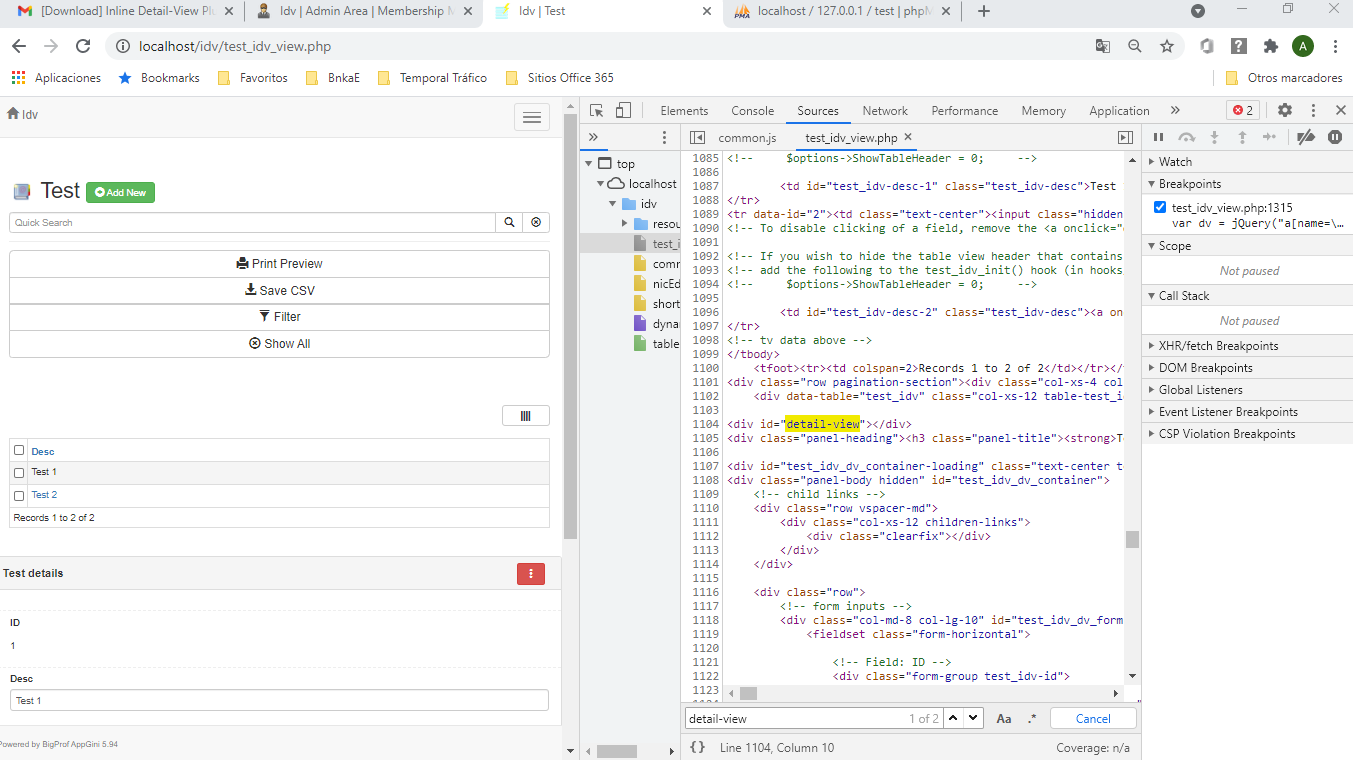Reload the current page
This screenshot has height=760, width=1353.
[x=83, y=46]
